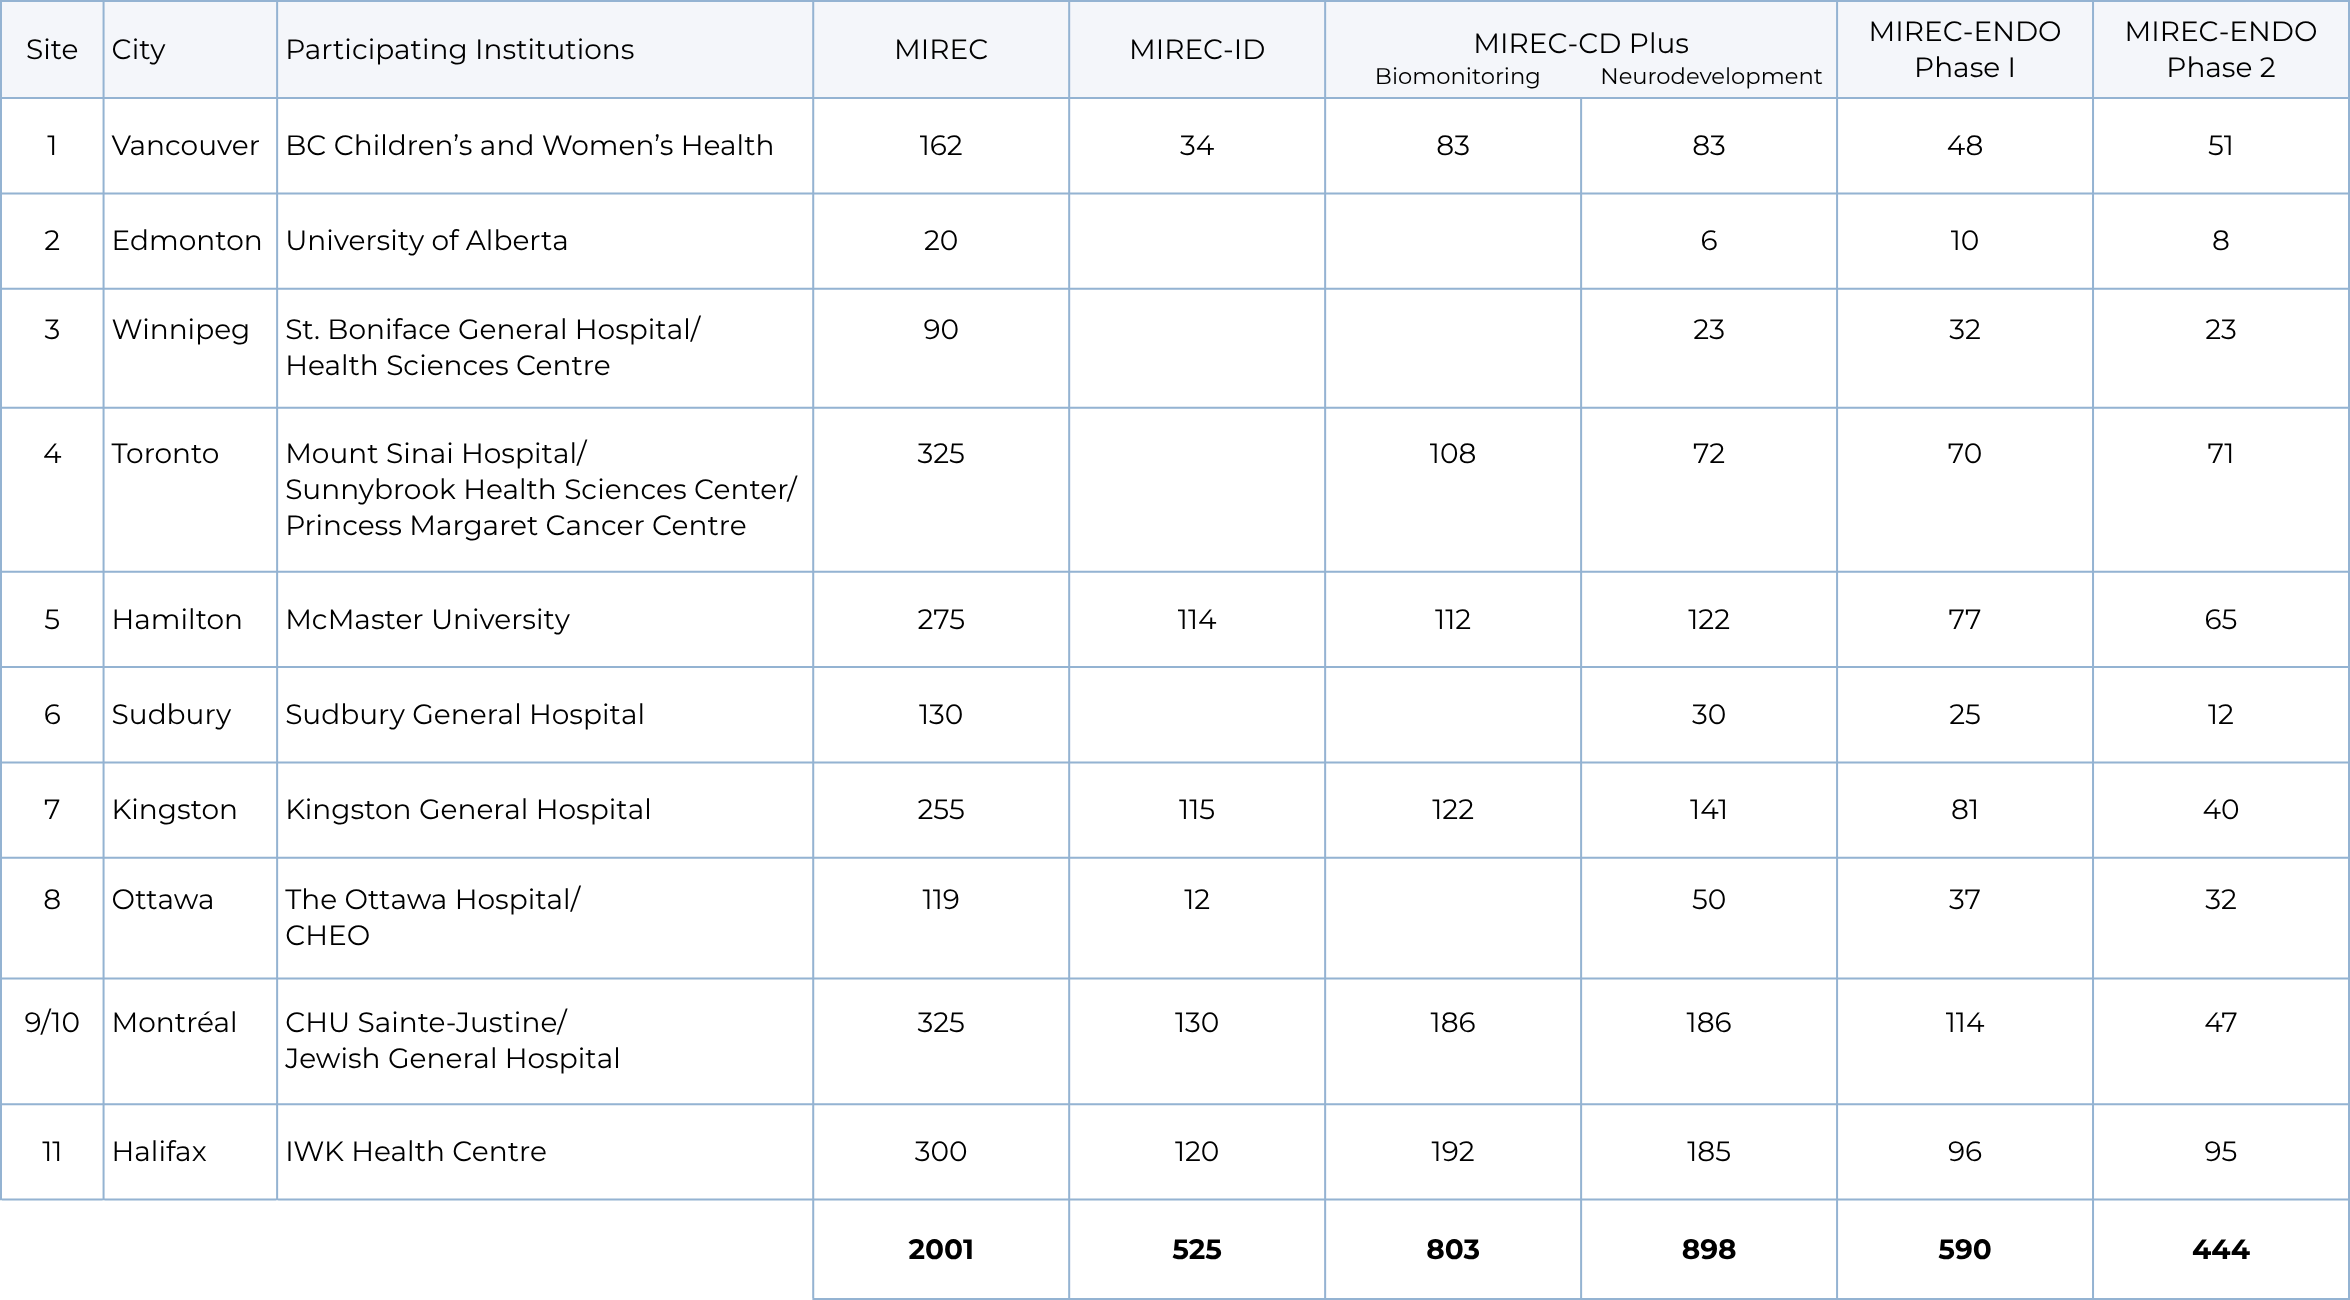This screenshot has height=1300, width=2350.
Task: Select the Phase I total 590
Action: [x=1965, y=1250]
